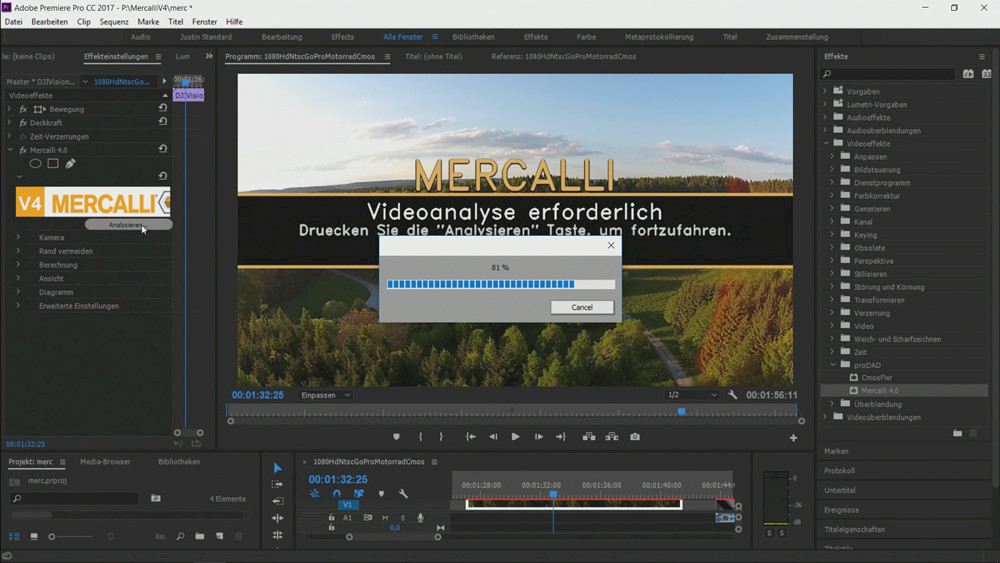Screen dimensions: 1000x563
Task: Select the Selection arrow tool
Action: pos(277,468)
